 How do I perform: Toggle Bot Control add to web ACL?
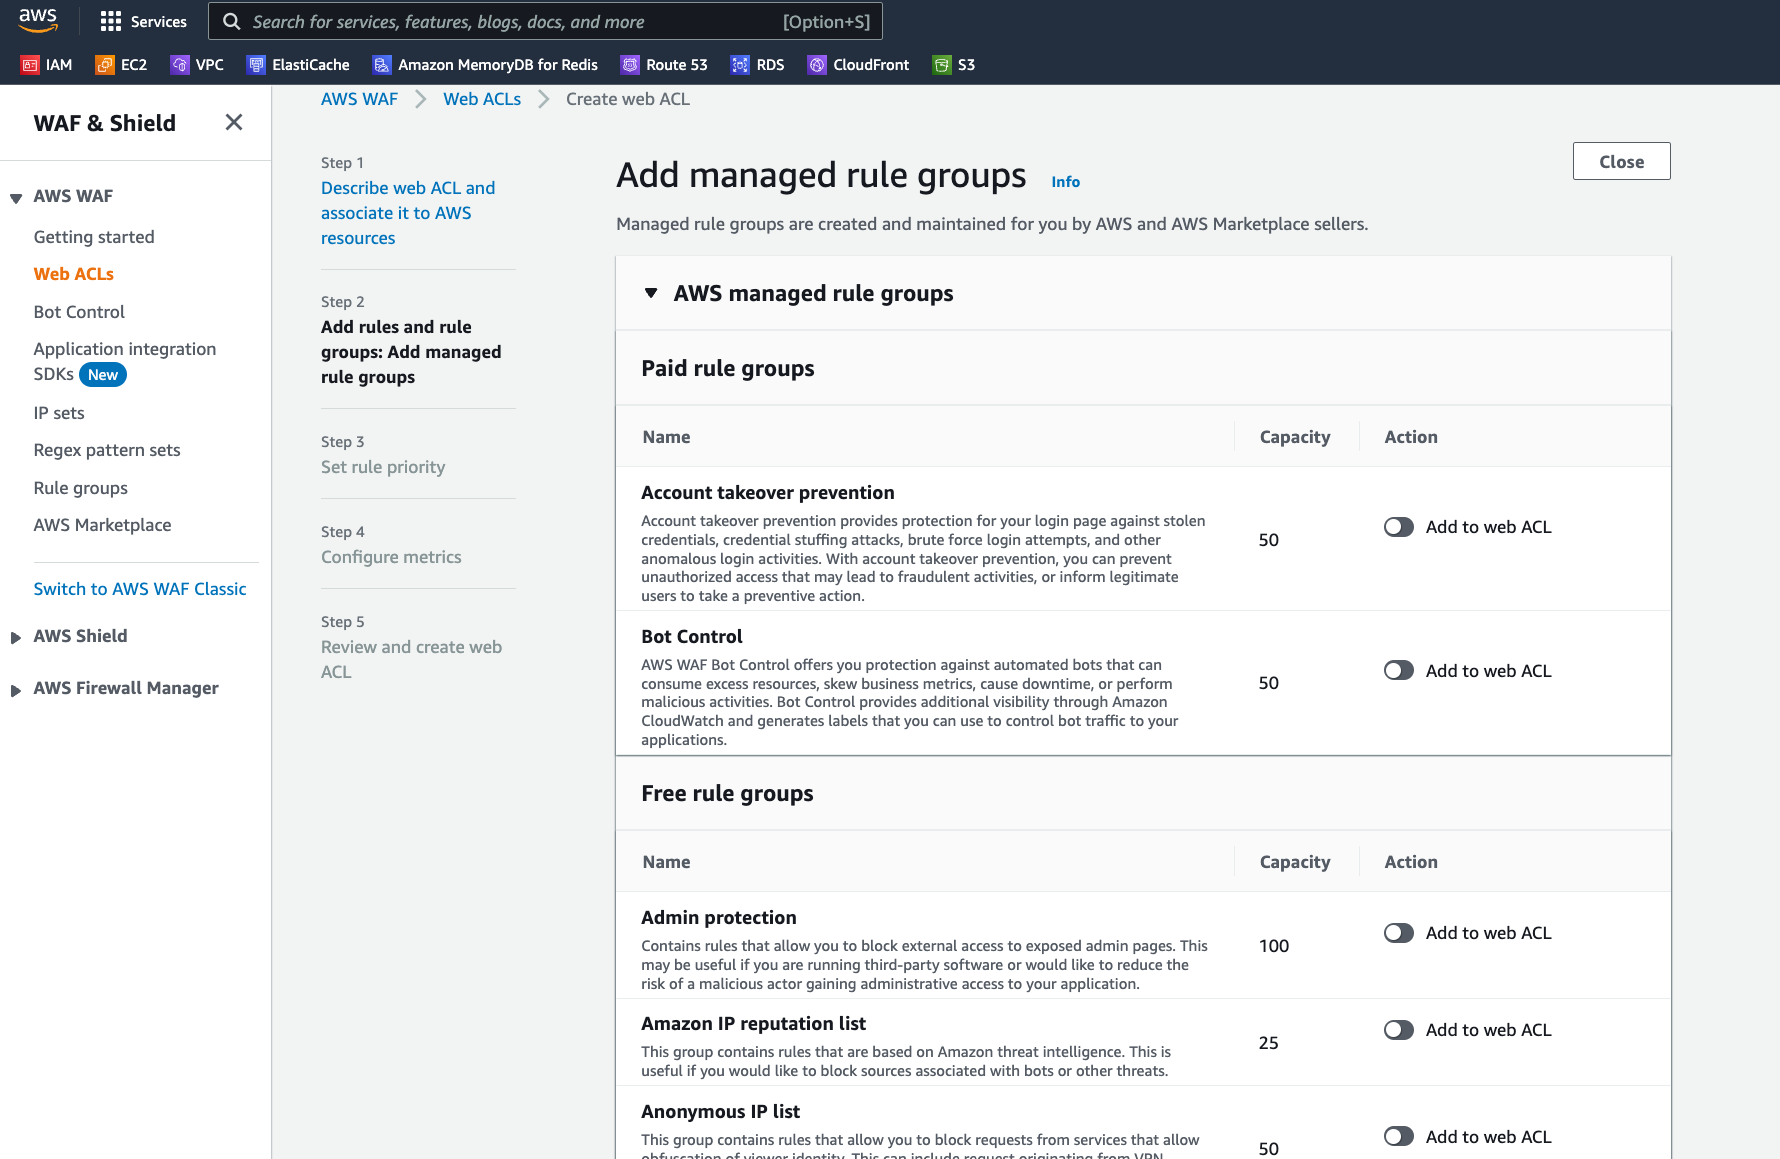click(x=1398, y=670)
